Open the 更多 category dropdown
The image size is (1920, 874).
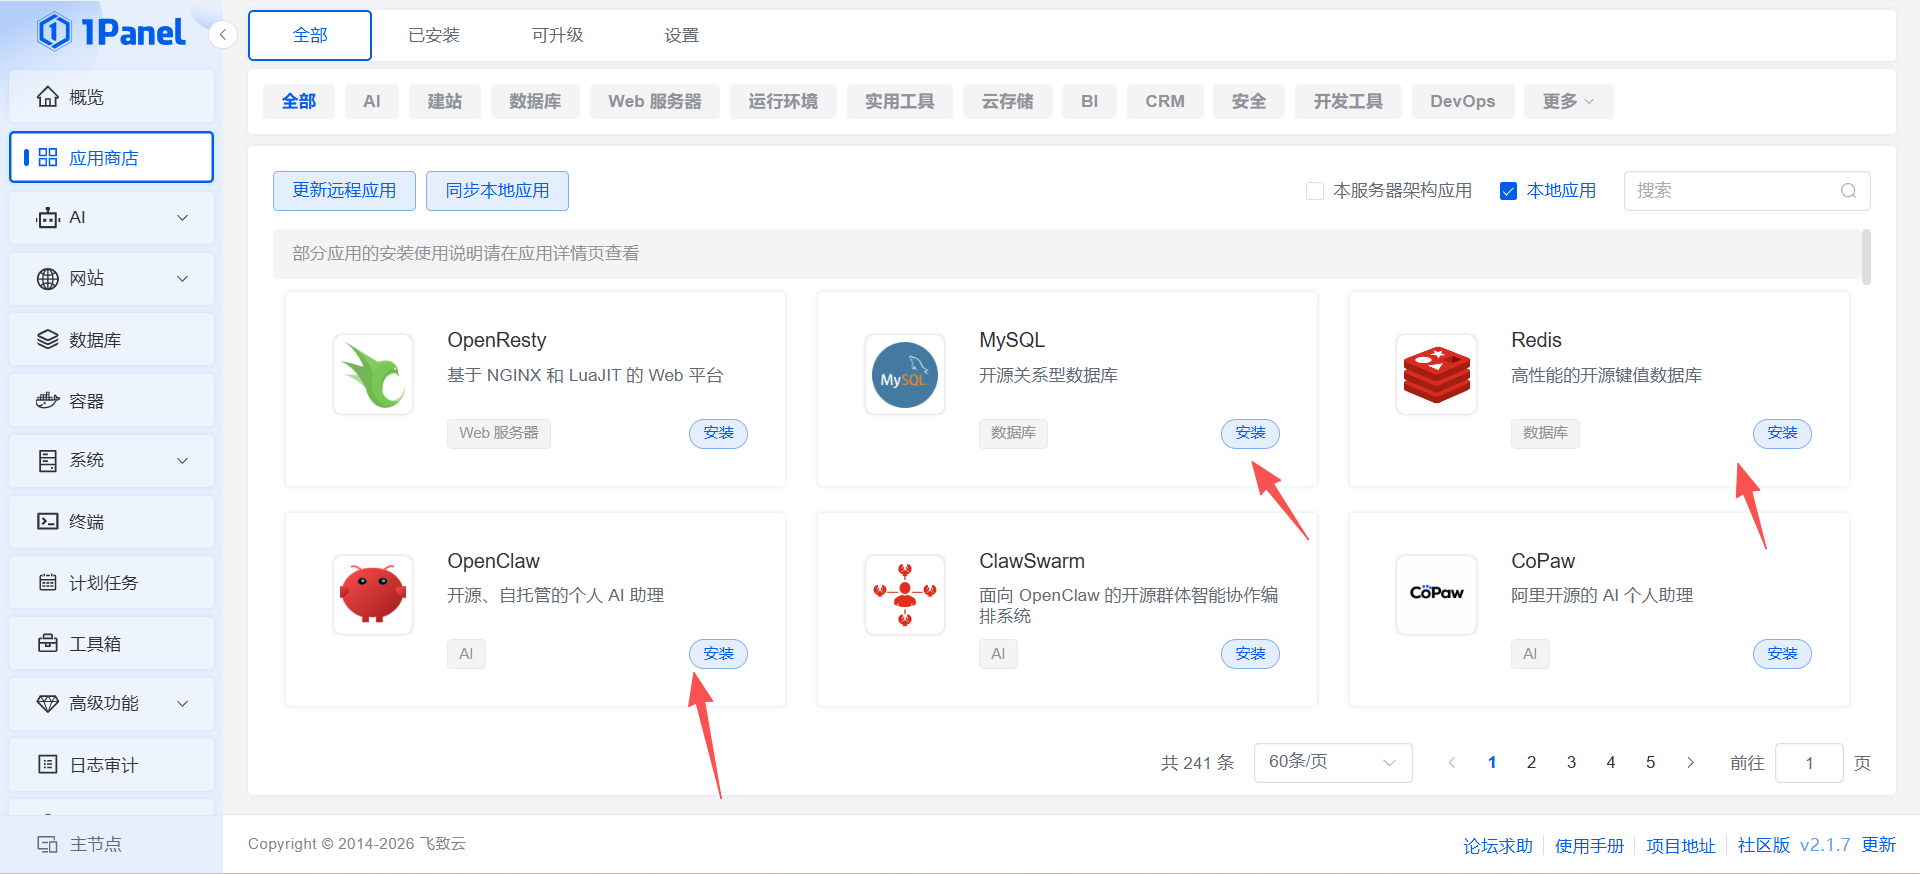[1568, 101]
